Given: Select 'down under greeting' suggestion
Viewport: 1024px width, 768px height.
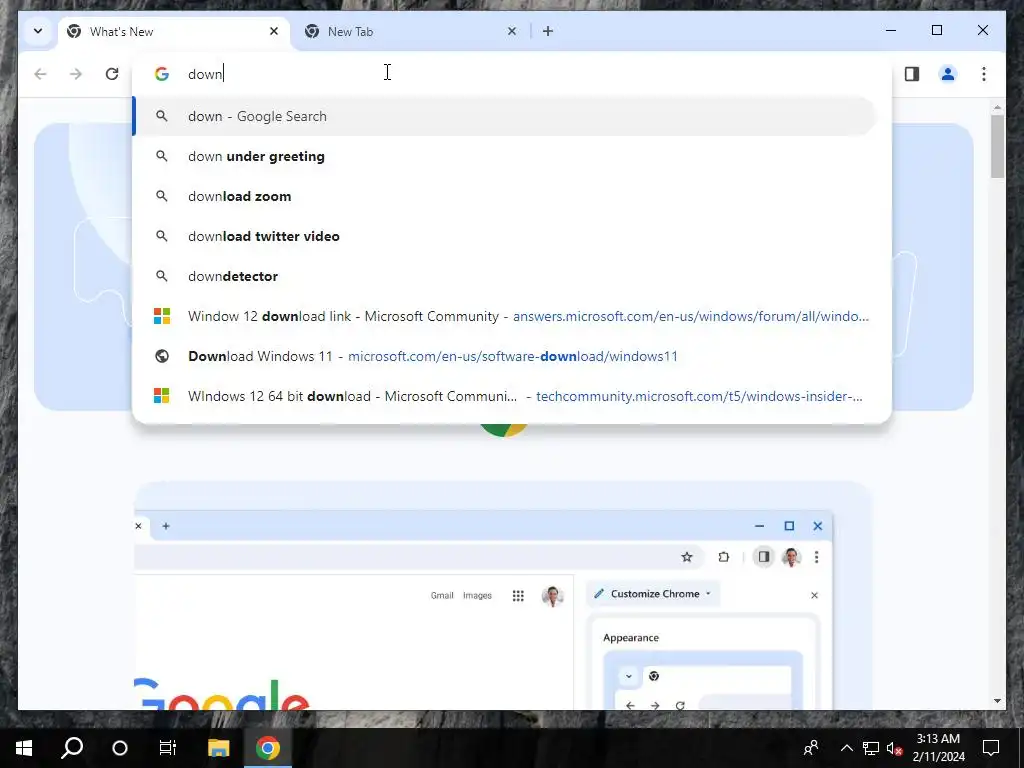Looking at the screenshot, I should (x=504, y=156).
